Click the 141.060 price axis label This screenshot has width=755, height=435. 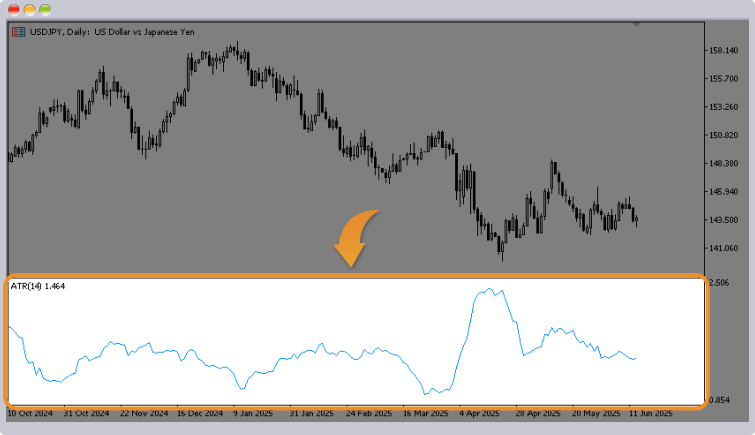[723, 248]
